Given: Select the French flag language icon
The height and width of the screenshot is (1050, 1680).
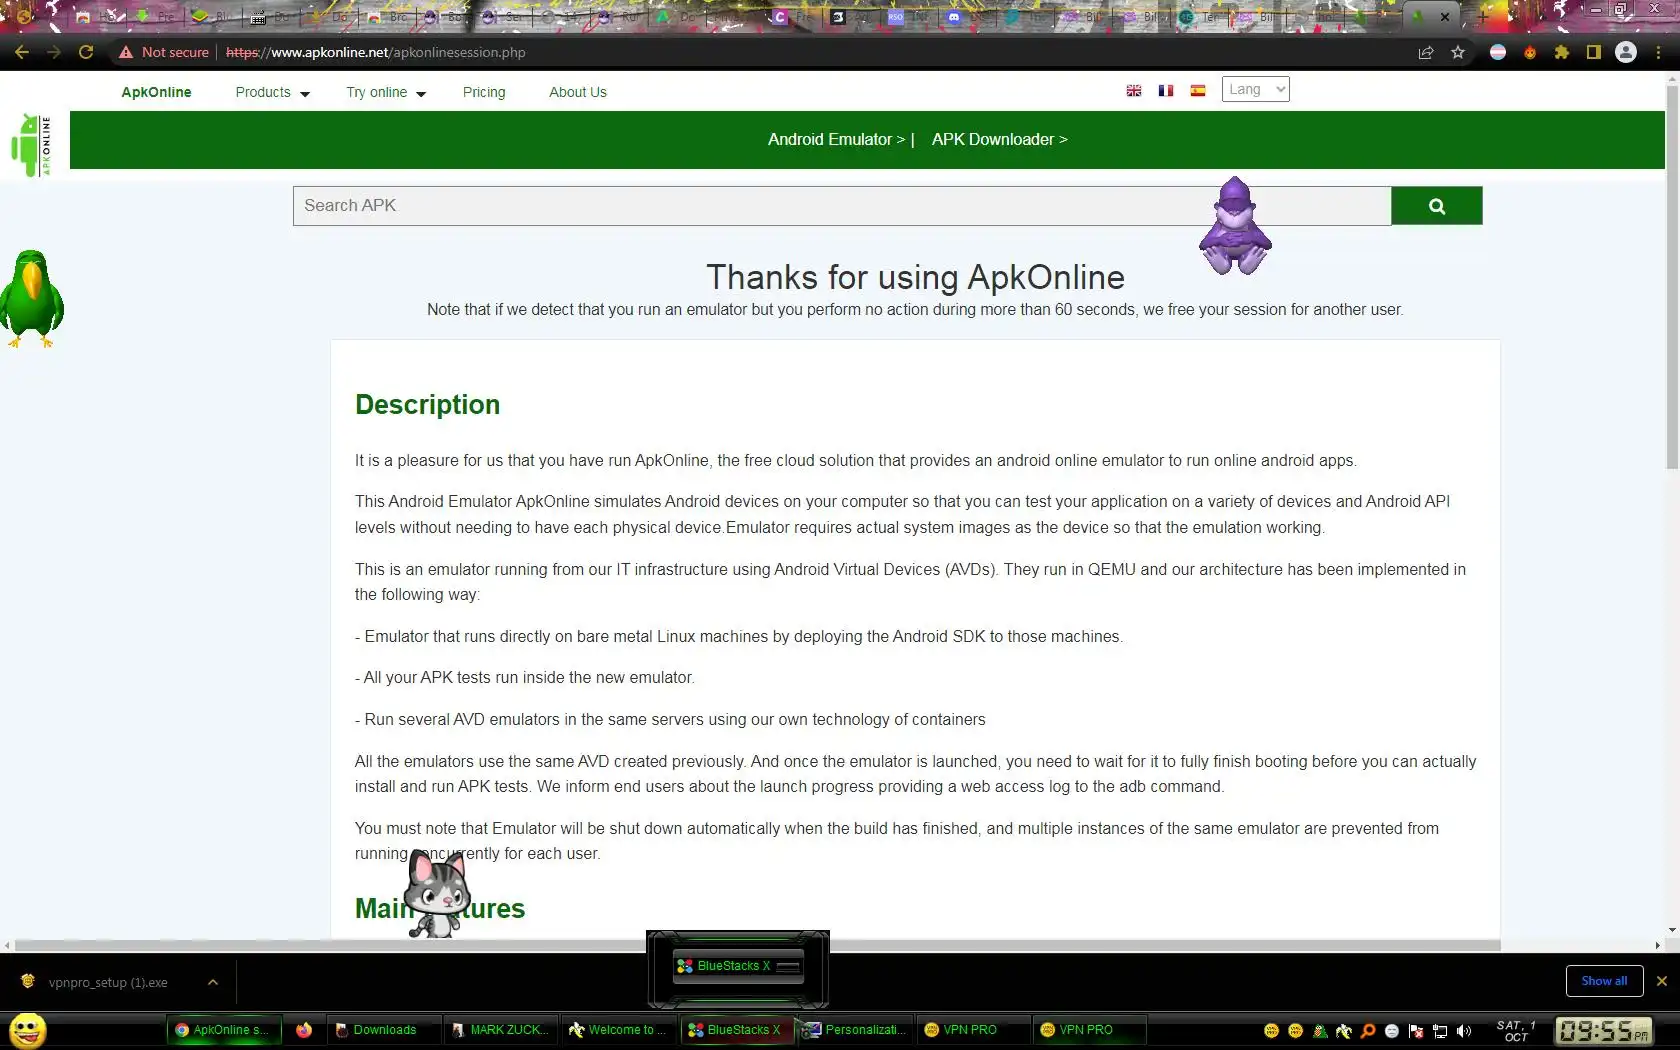Looking at the screenshot, I should point(1166,91).
